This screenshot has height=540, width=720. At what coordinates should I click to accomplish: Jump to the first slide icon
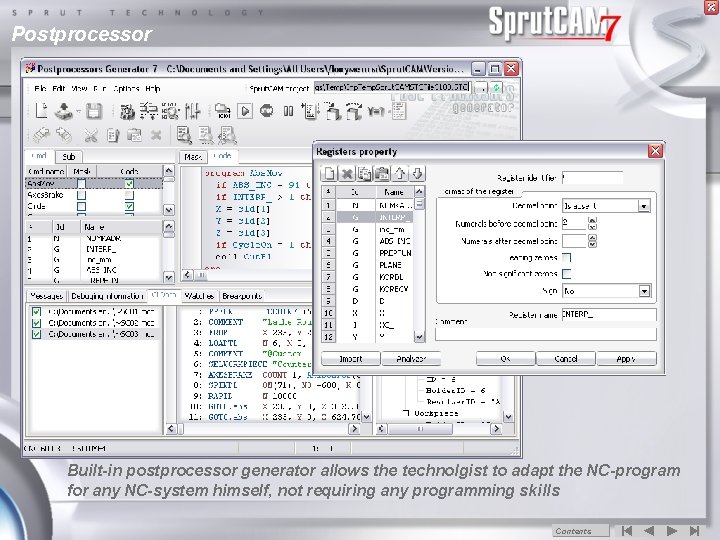[x=627, y=531]
